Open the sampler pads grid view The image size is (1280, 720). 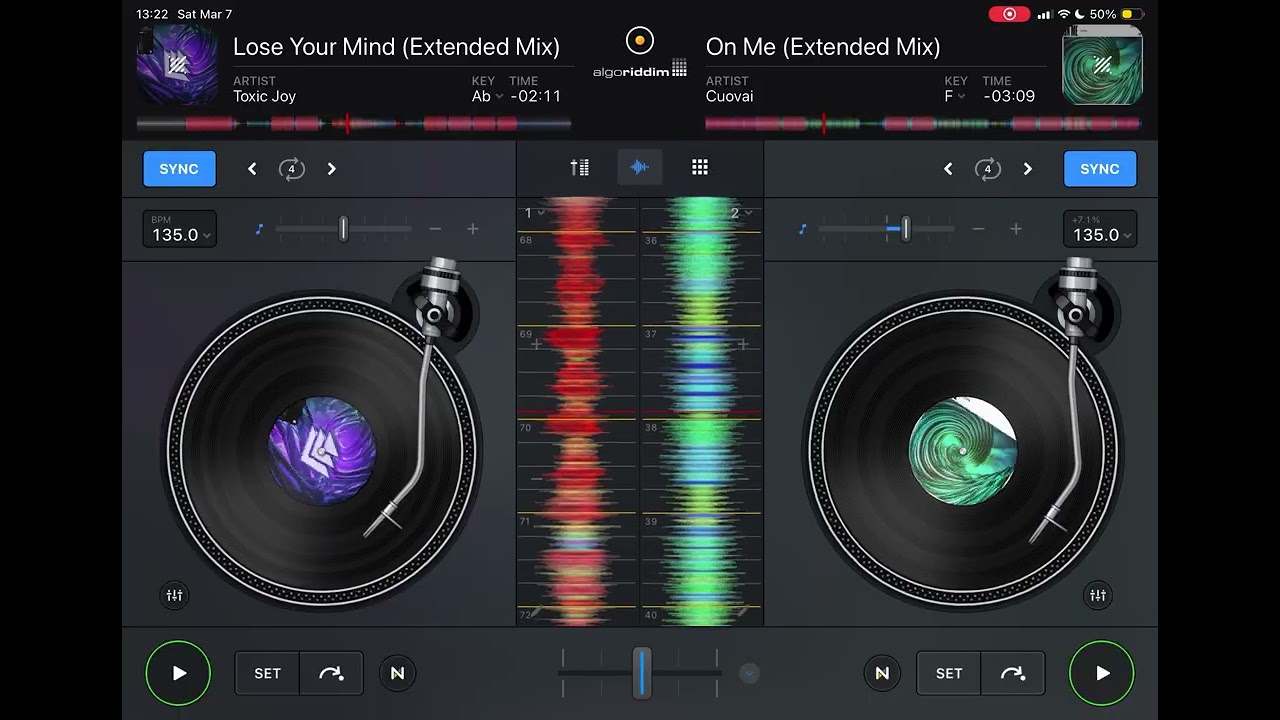pos(700,168)
